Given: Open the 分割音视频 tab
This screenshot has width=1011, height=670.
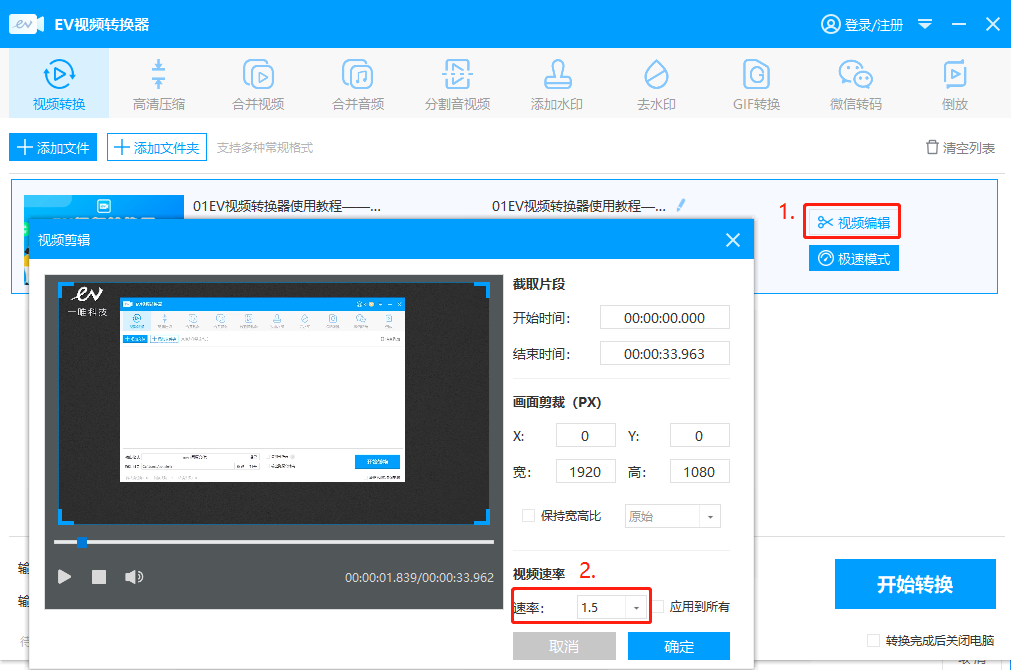Looking at the screenshot, I should tap(457, 84).
